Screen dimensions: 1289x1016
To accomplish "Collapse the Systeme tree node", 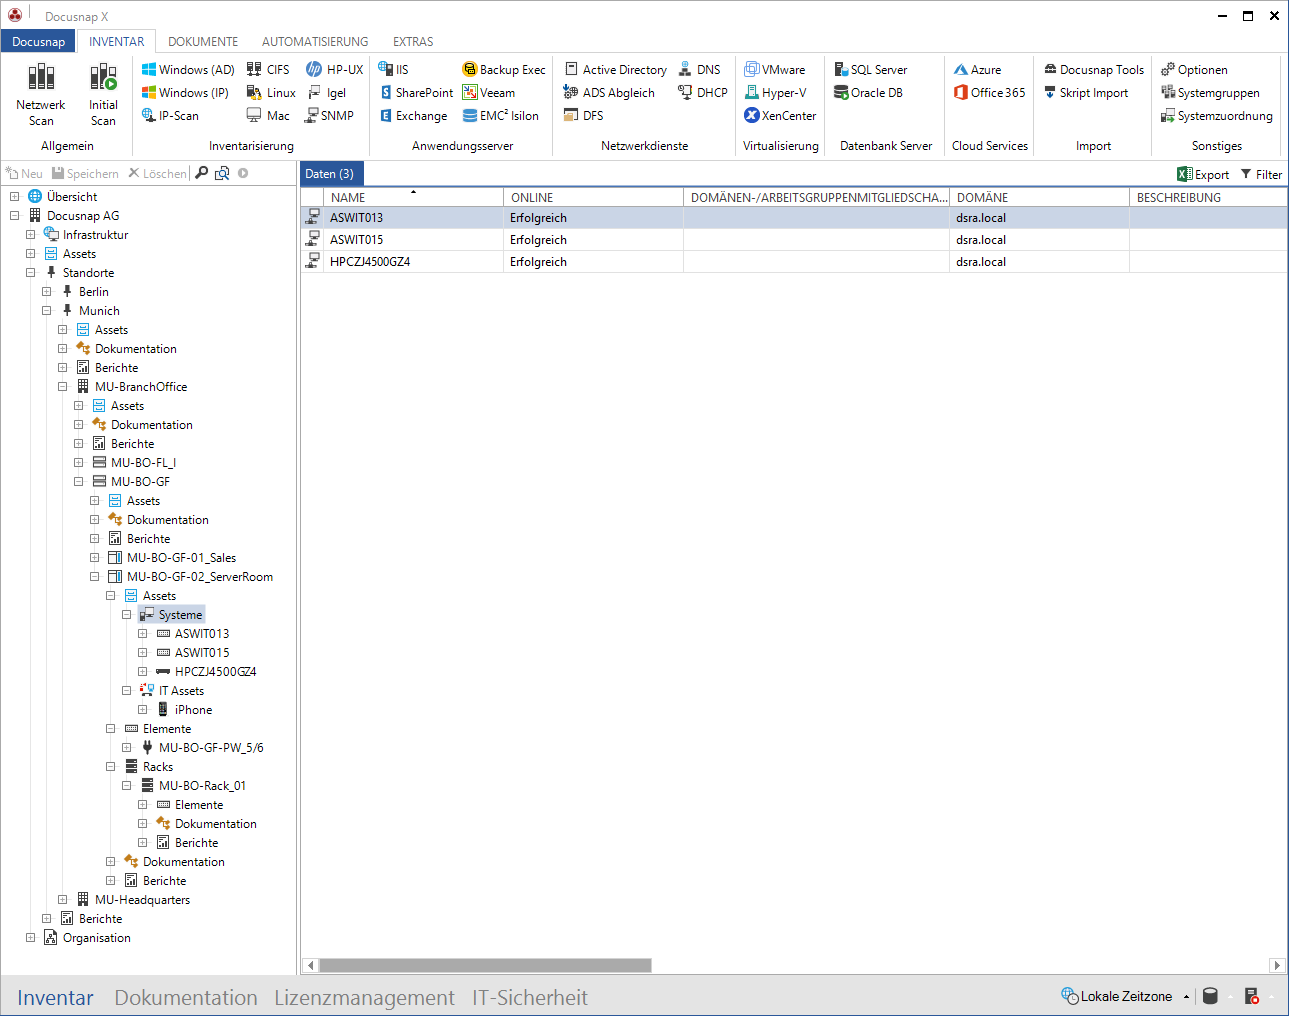I will click(127, 615).
